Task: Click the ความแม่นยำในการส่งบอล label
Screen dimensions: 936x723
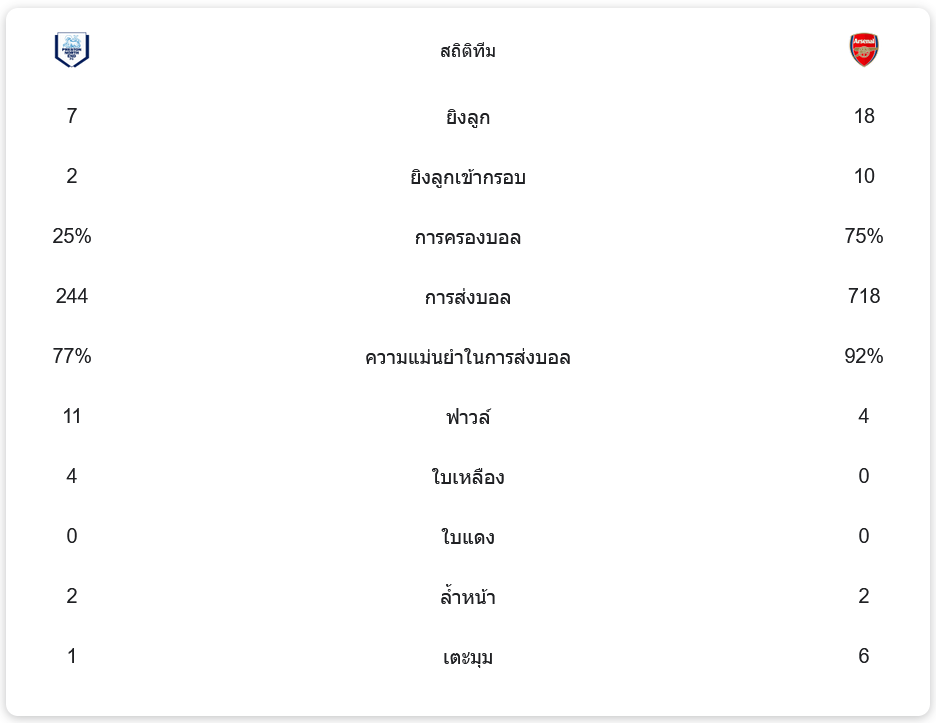Action: [x=468, y=358]
